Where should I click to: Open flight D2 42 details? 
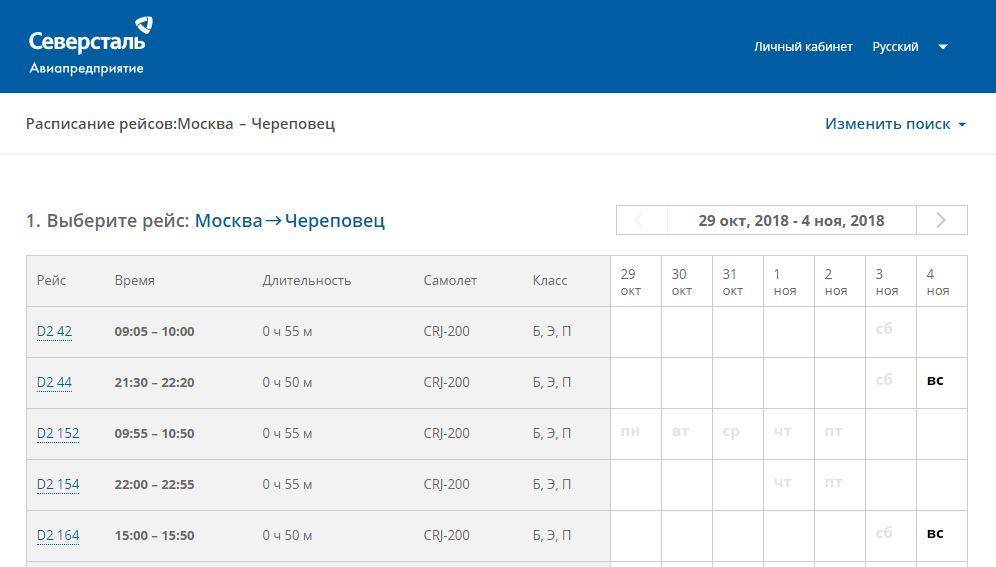pyautogui.click(x=54, y=331)
